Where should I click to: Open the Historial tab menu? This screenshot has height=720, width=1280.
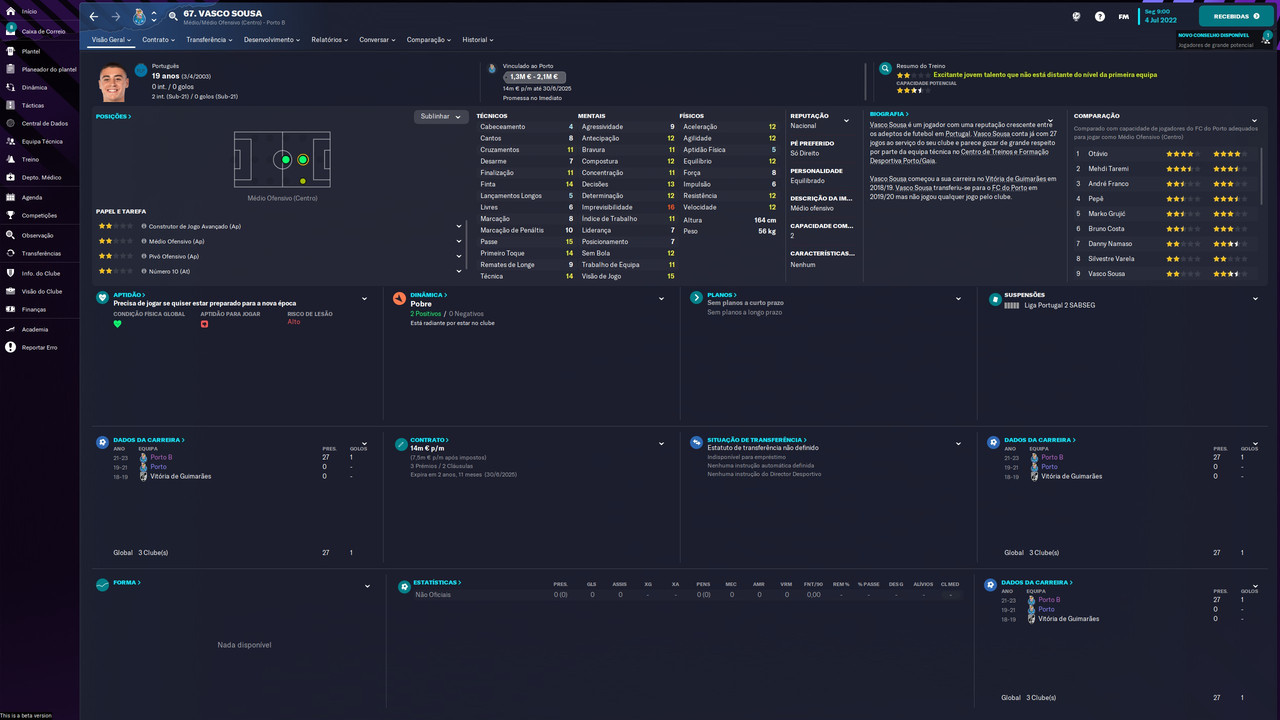478,40
